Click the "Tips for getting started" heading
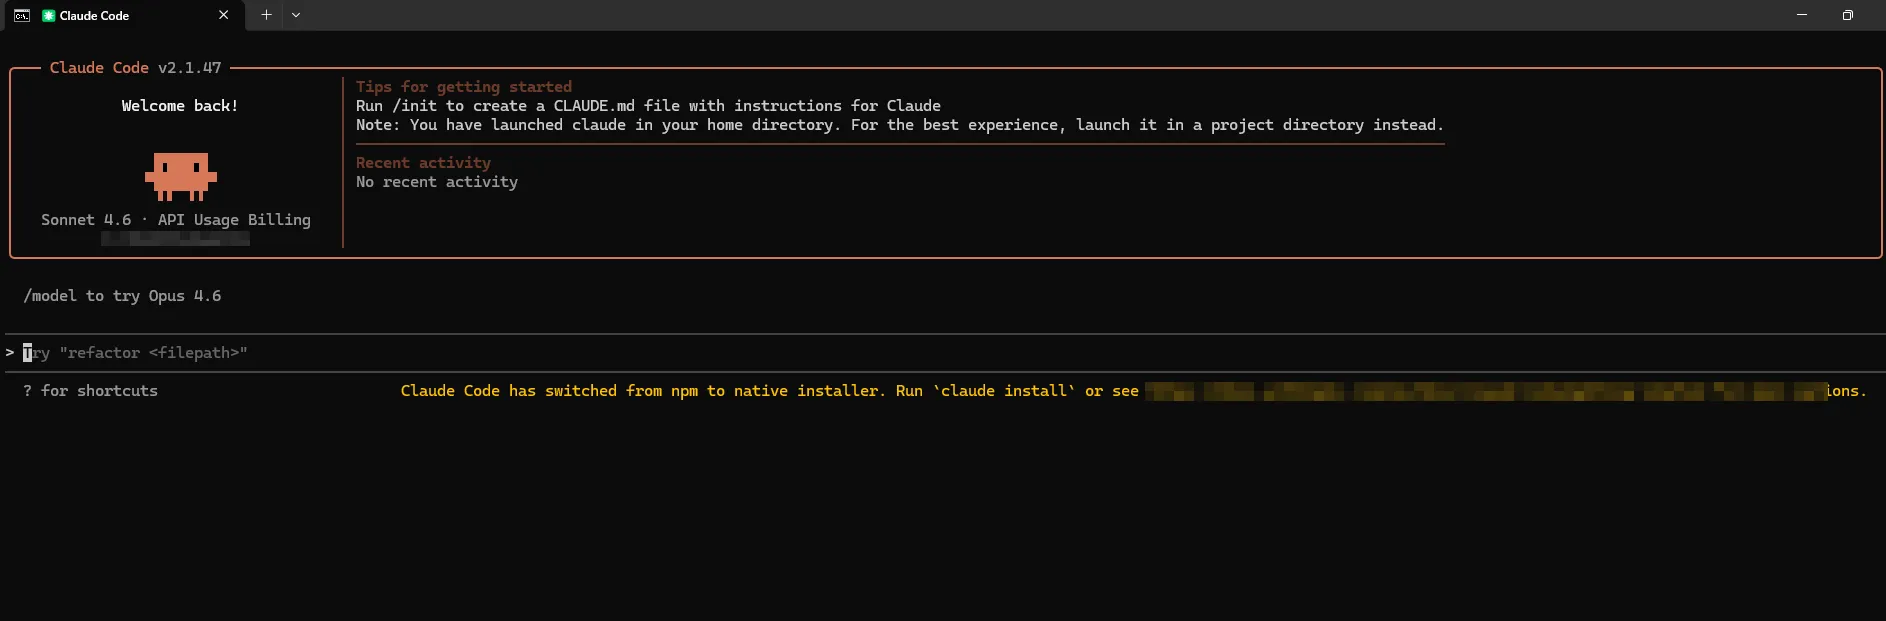This screenshot has height=621, width=1886. pos(464,87)
